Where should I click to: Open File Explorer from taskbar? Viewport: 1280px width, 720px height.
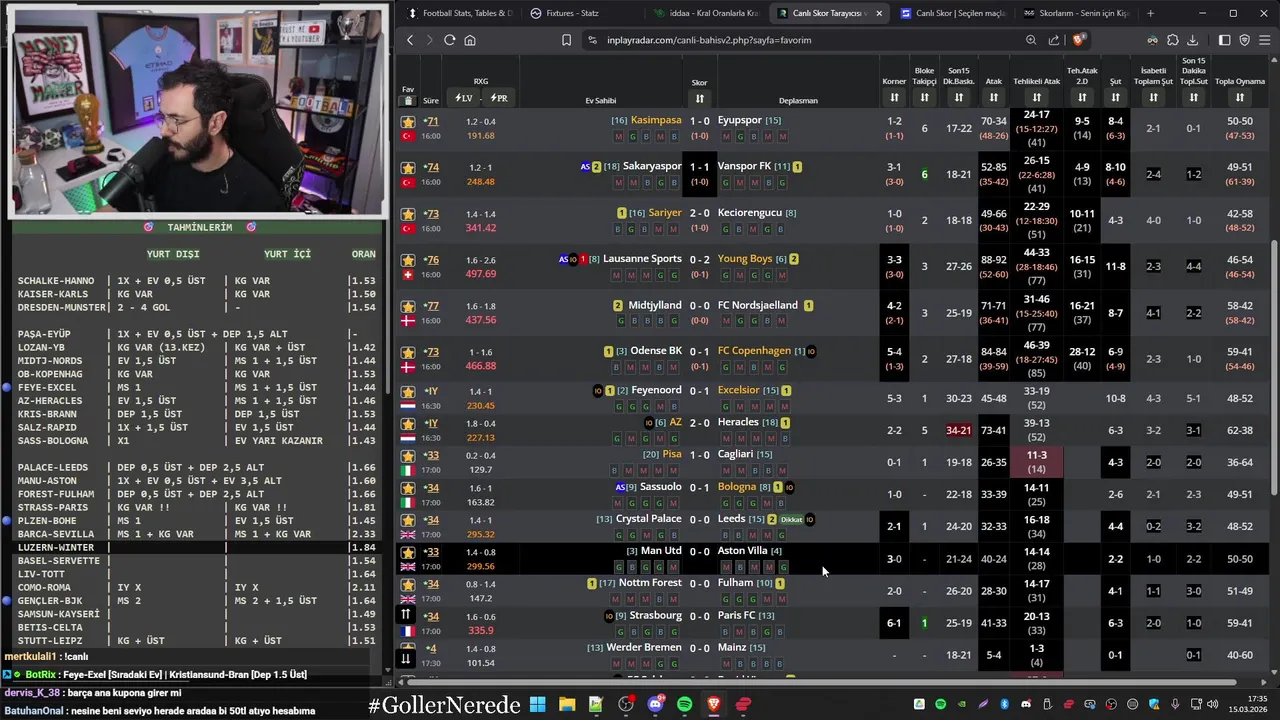point(566,704)
